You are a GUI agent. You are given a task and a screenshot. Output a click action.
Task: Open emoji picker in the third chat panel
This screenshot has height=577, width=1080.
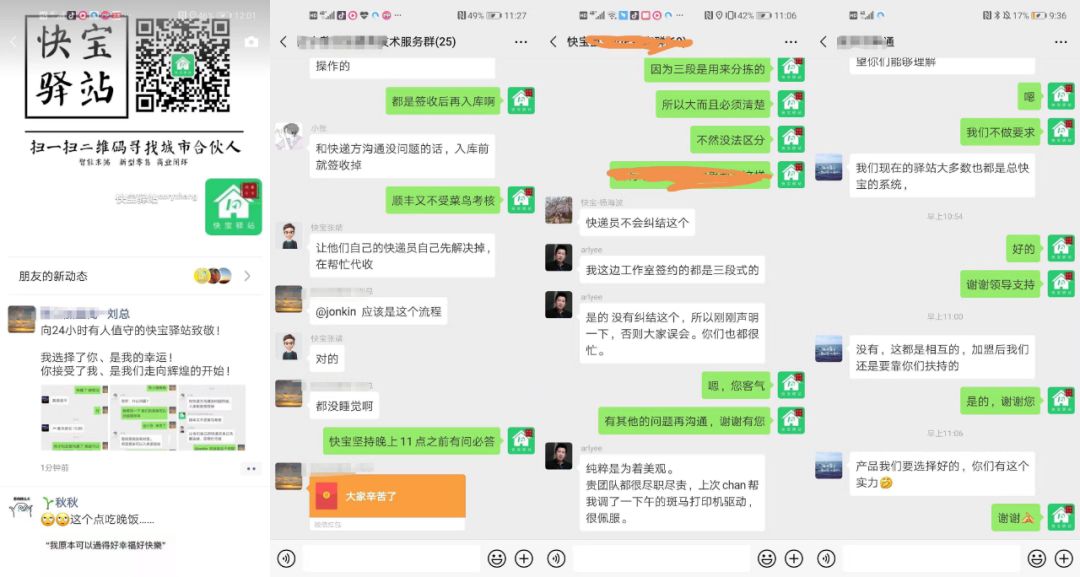pyautogui.click(x=767, y=558)
